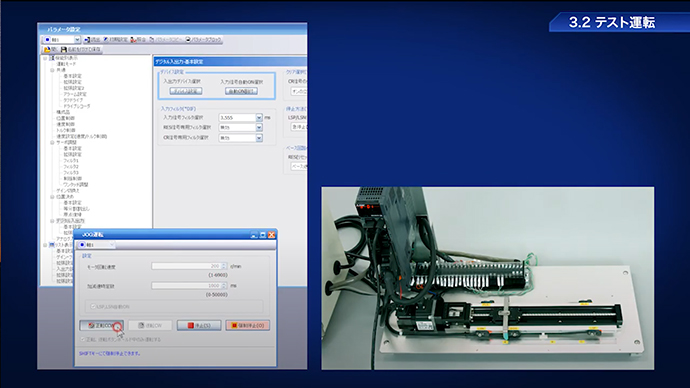This screenshot has width=690, height=388.
Task: Click the Forced Stop (強制停止(O)) button
Action: [248, 325]
